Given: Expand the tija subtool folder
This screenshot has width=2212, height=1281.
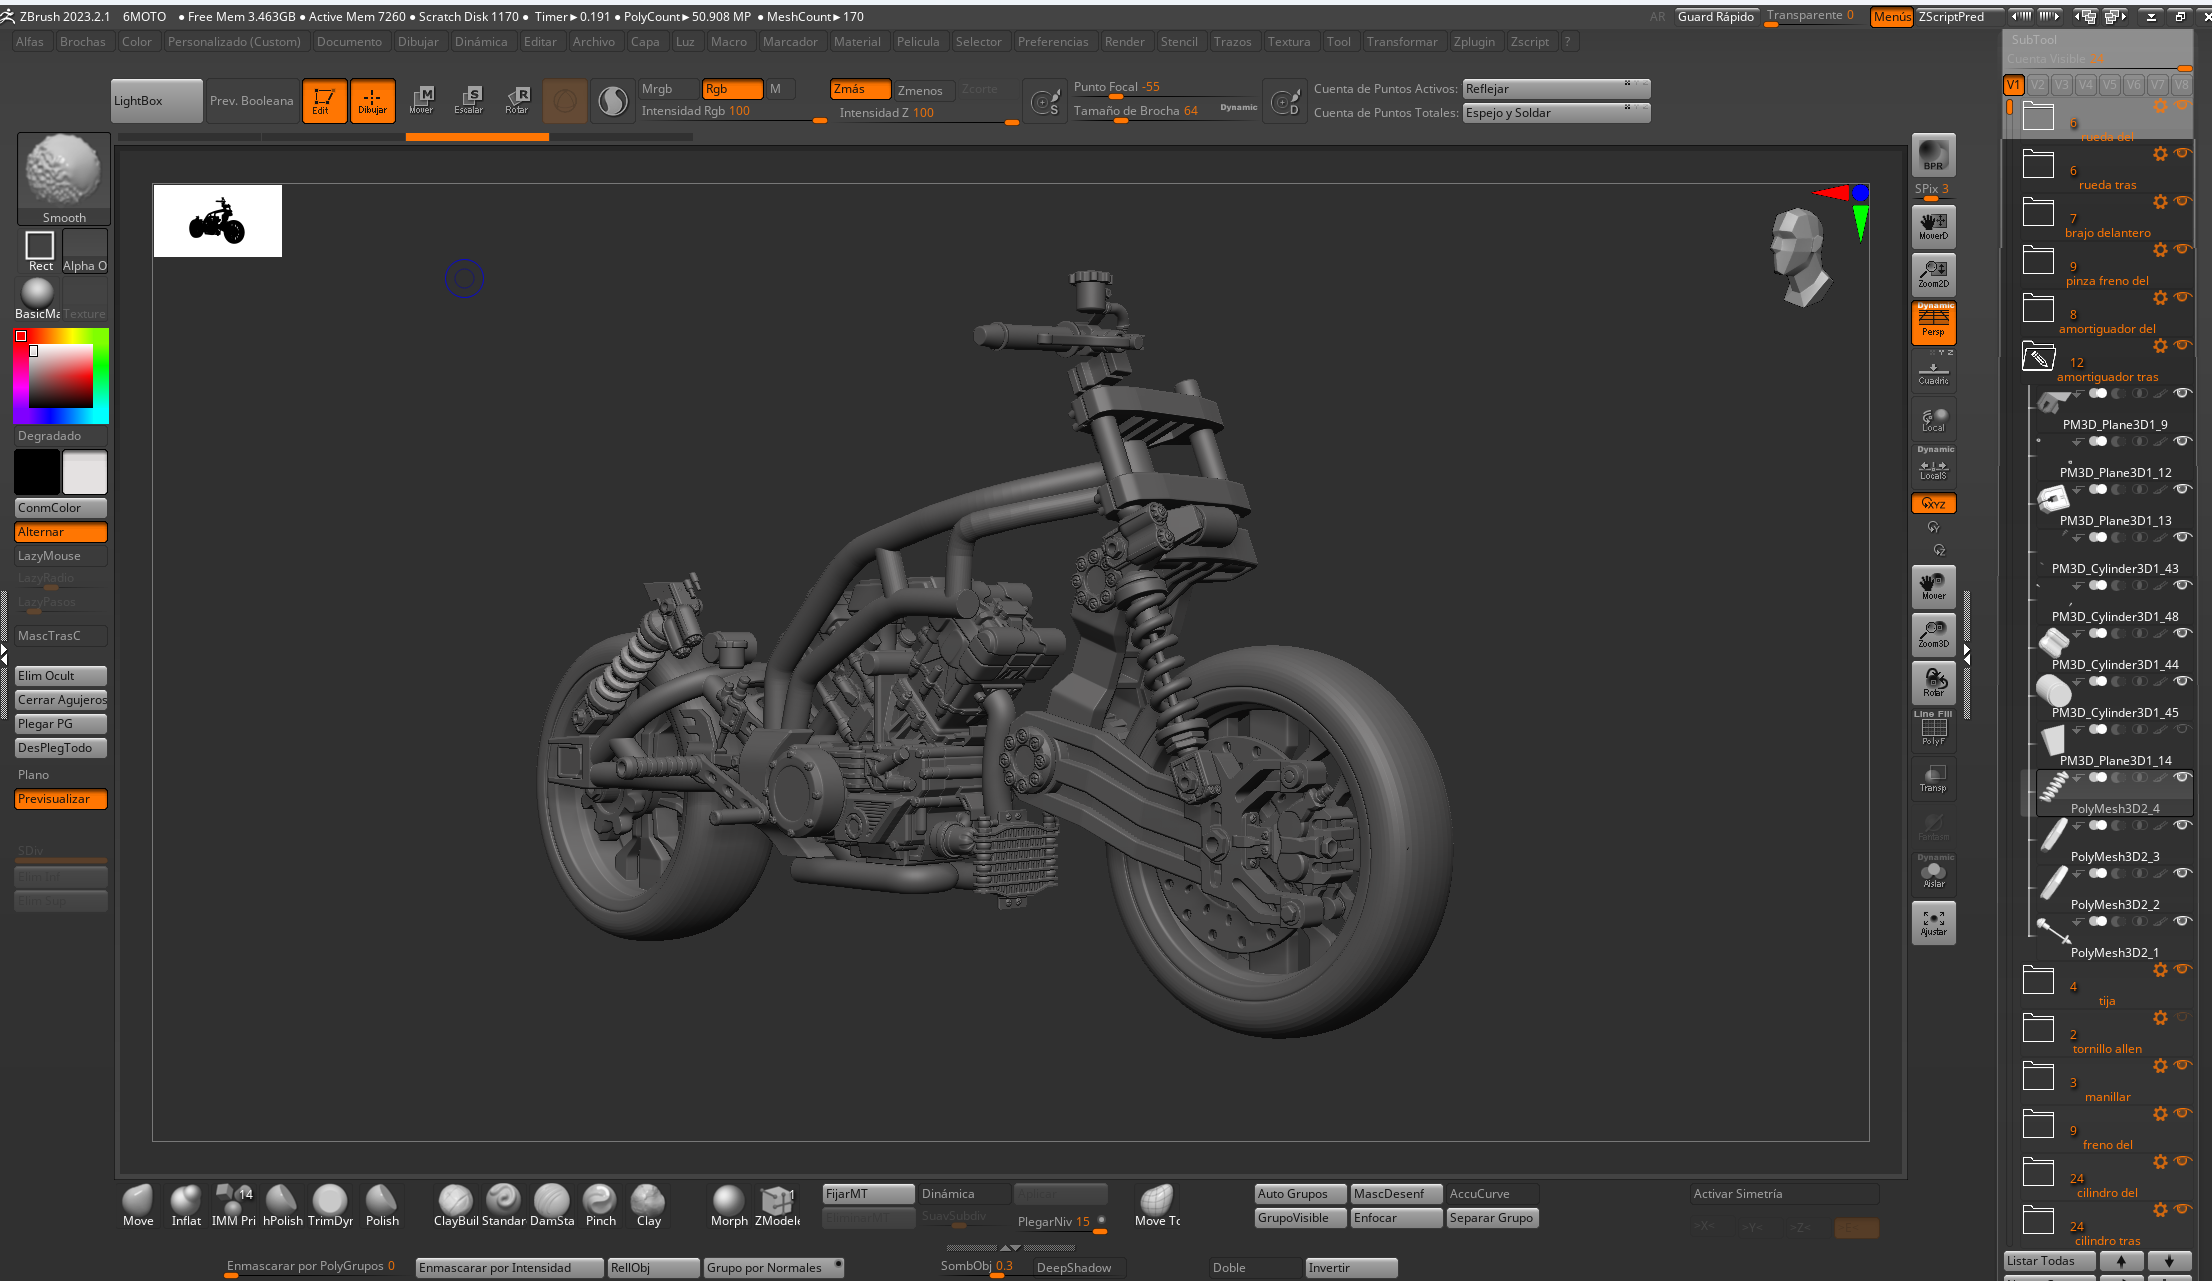Looking at the screenshot, I should [2038, 981].
